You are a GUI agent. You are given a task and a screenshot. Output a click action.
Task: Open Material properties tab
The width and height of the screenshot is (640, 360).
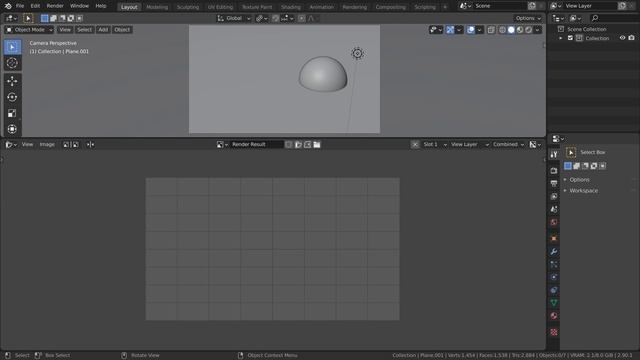(554, 316)
